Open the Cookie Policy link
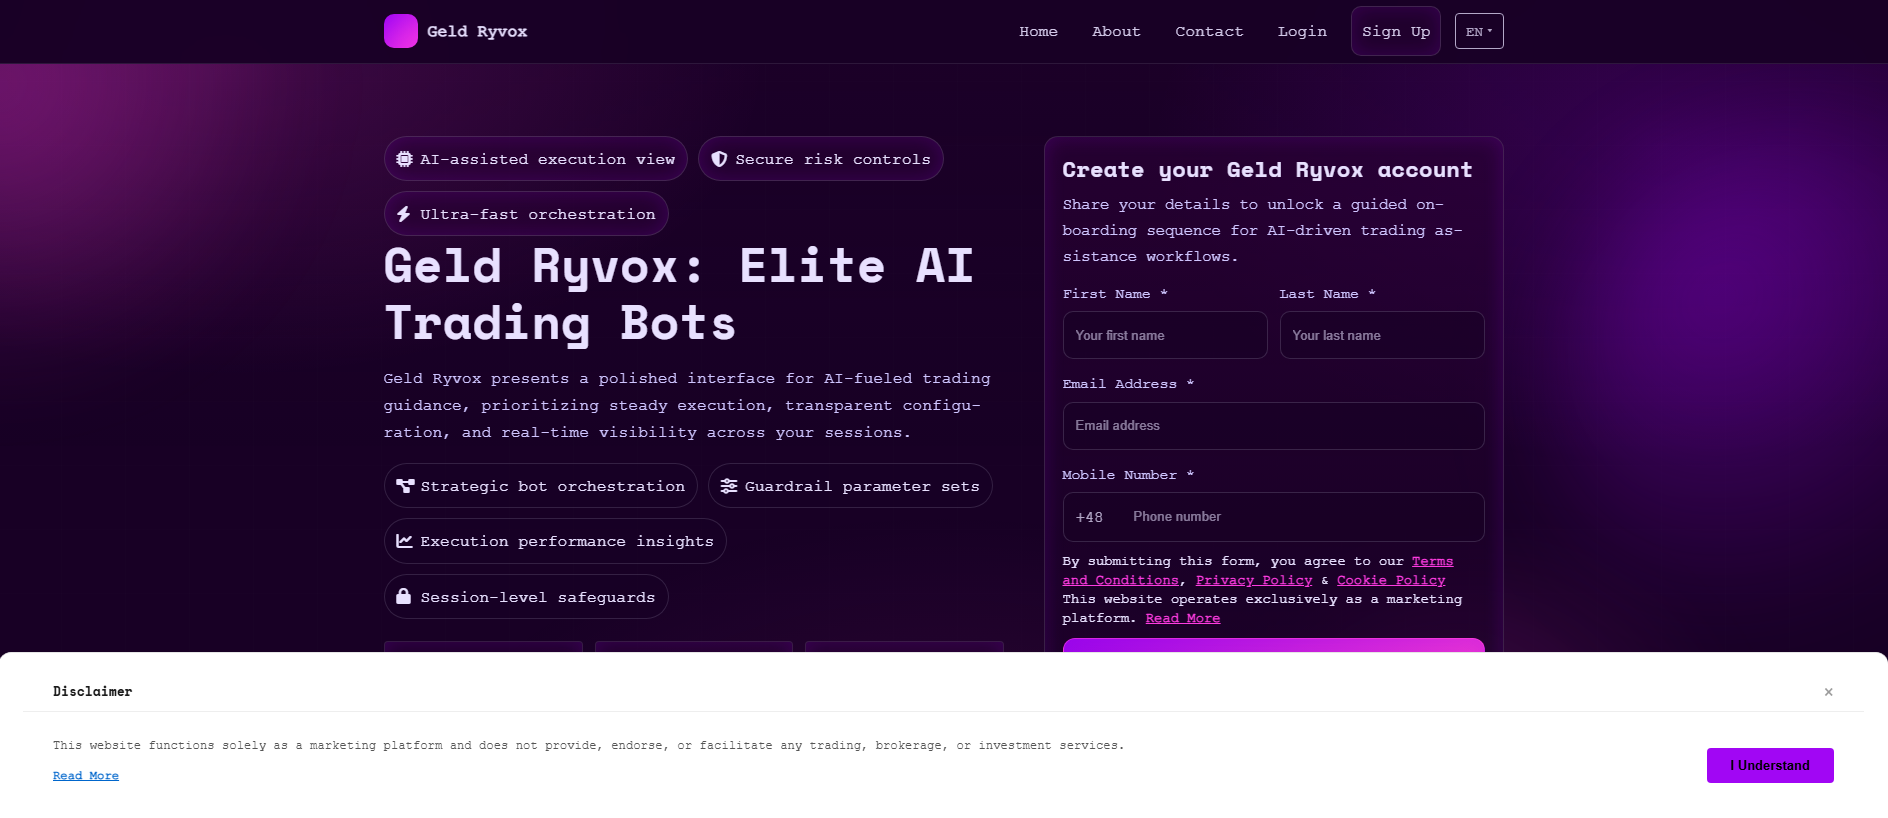1888x818 pixels. 1391,580
